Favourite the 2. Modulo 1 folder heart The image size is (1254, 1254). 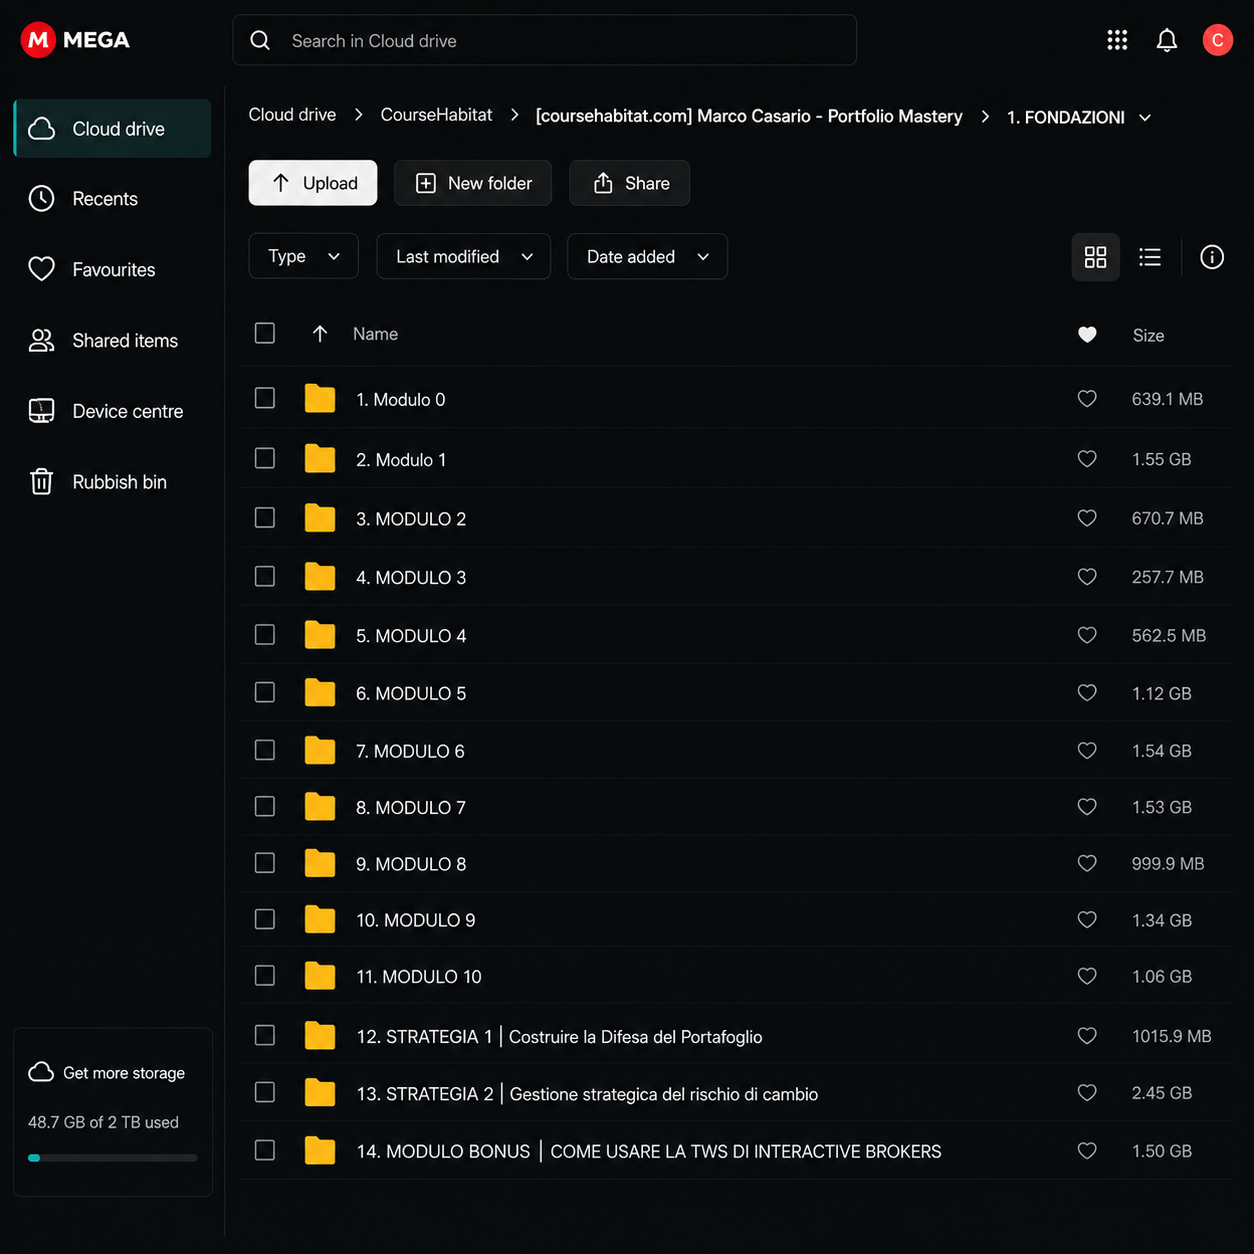click(x=1087, y=459)
